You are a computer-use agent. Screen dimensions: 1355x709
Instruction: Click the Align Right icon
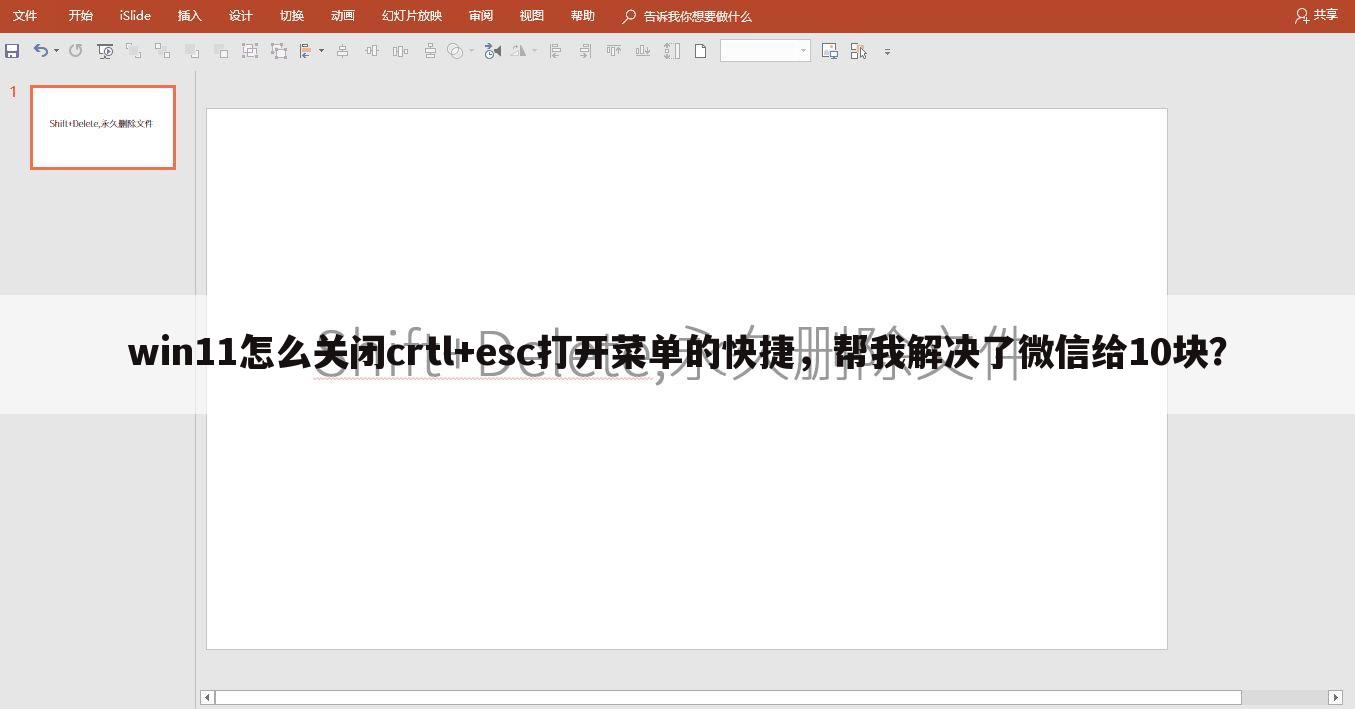coord(585,50)
